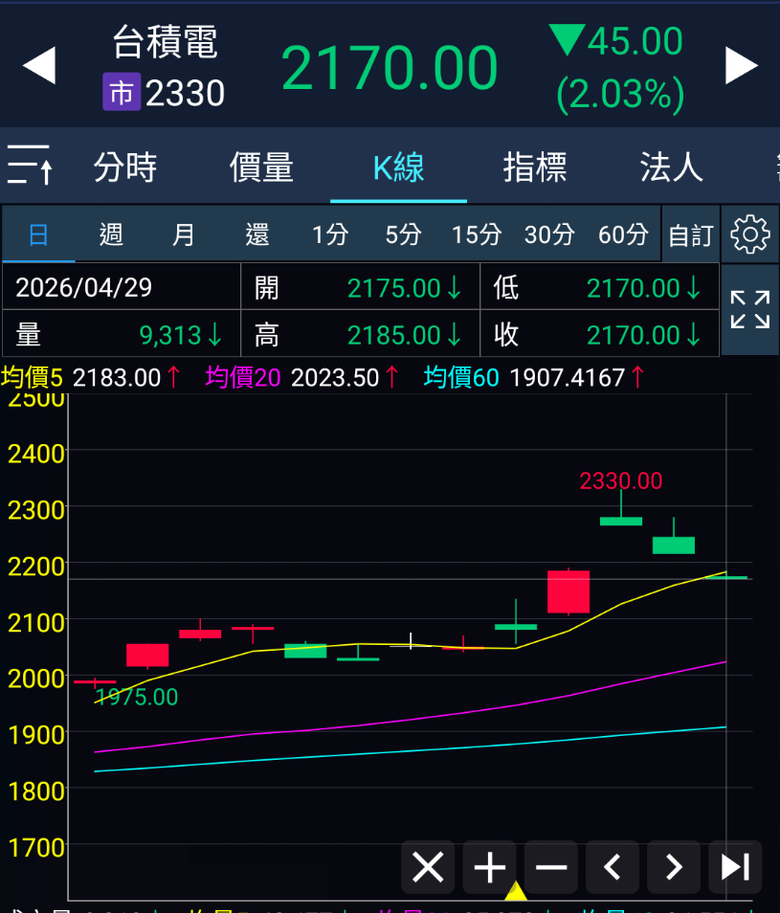This screenshot has height=913, width=780.
Task: Zoom out chart with minus button
Action: tap(551, 867)
